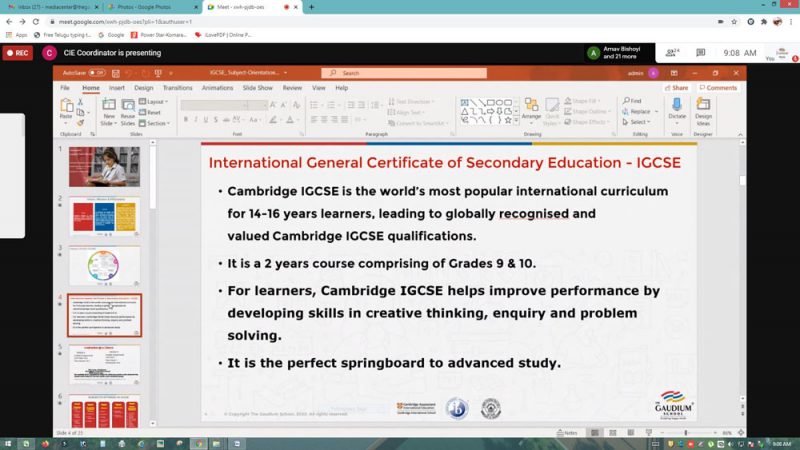Open the Comments button
800x450 pixels.
(x=718, y=88)
